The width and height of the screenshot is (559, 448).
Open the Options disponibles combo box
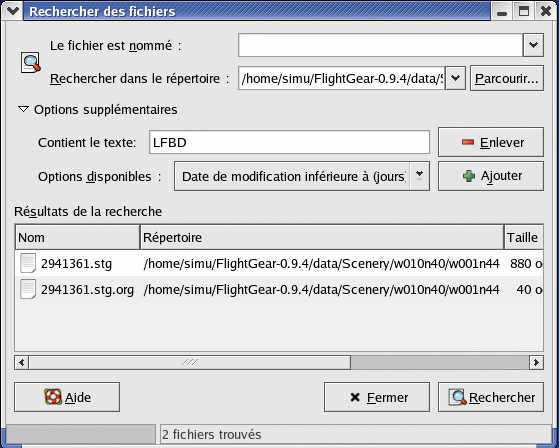pos(302,176)
